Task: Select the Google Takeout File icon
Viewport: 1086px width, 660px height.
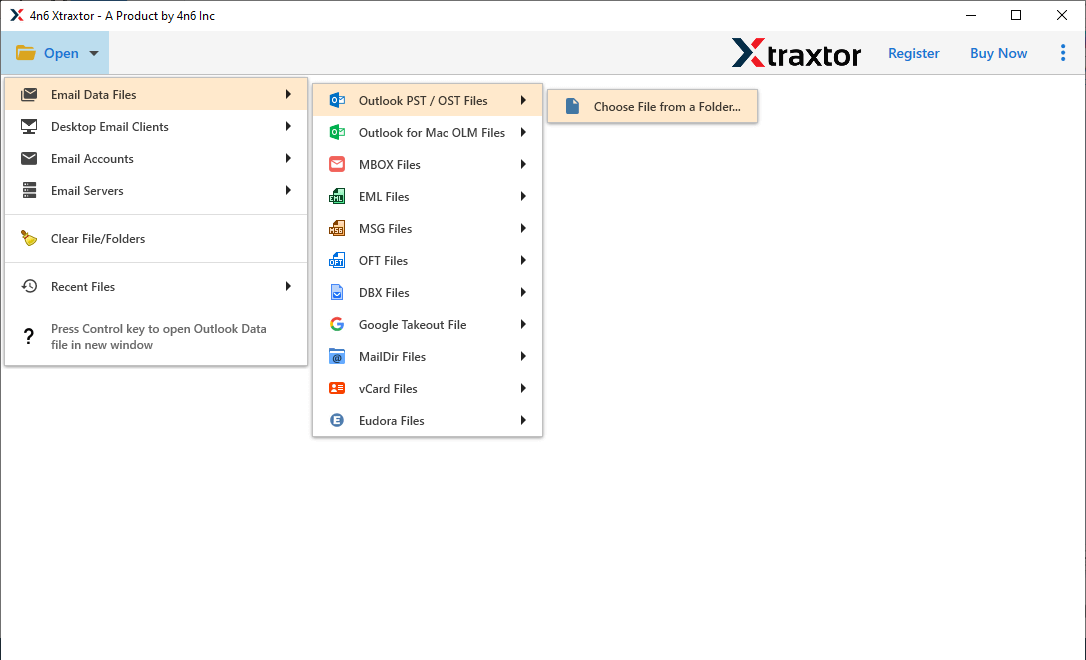Action: pos(337,324)
